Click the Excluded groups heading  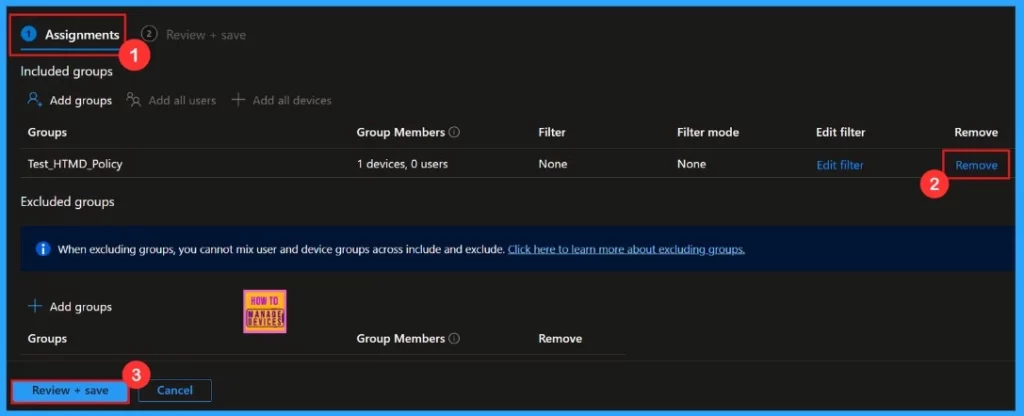(x=67, y=202)
